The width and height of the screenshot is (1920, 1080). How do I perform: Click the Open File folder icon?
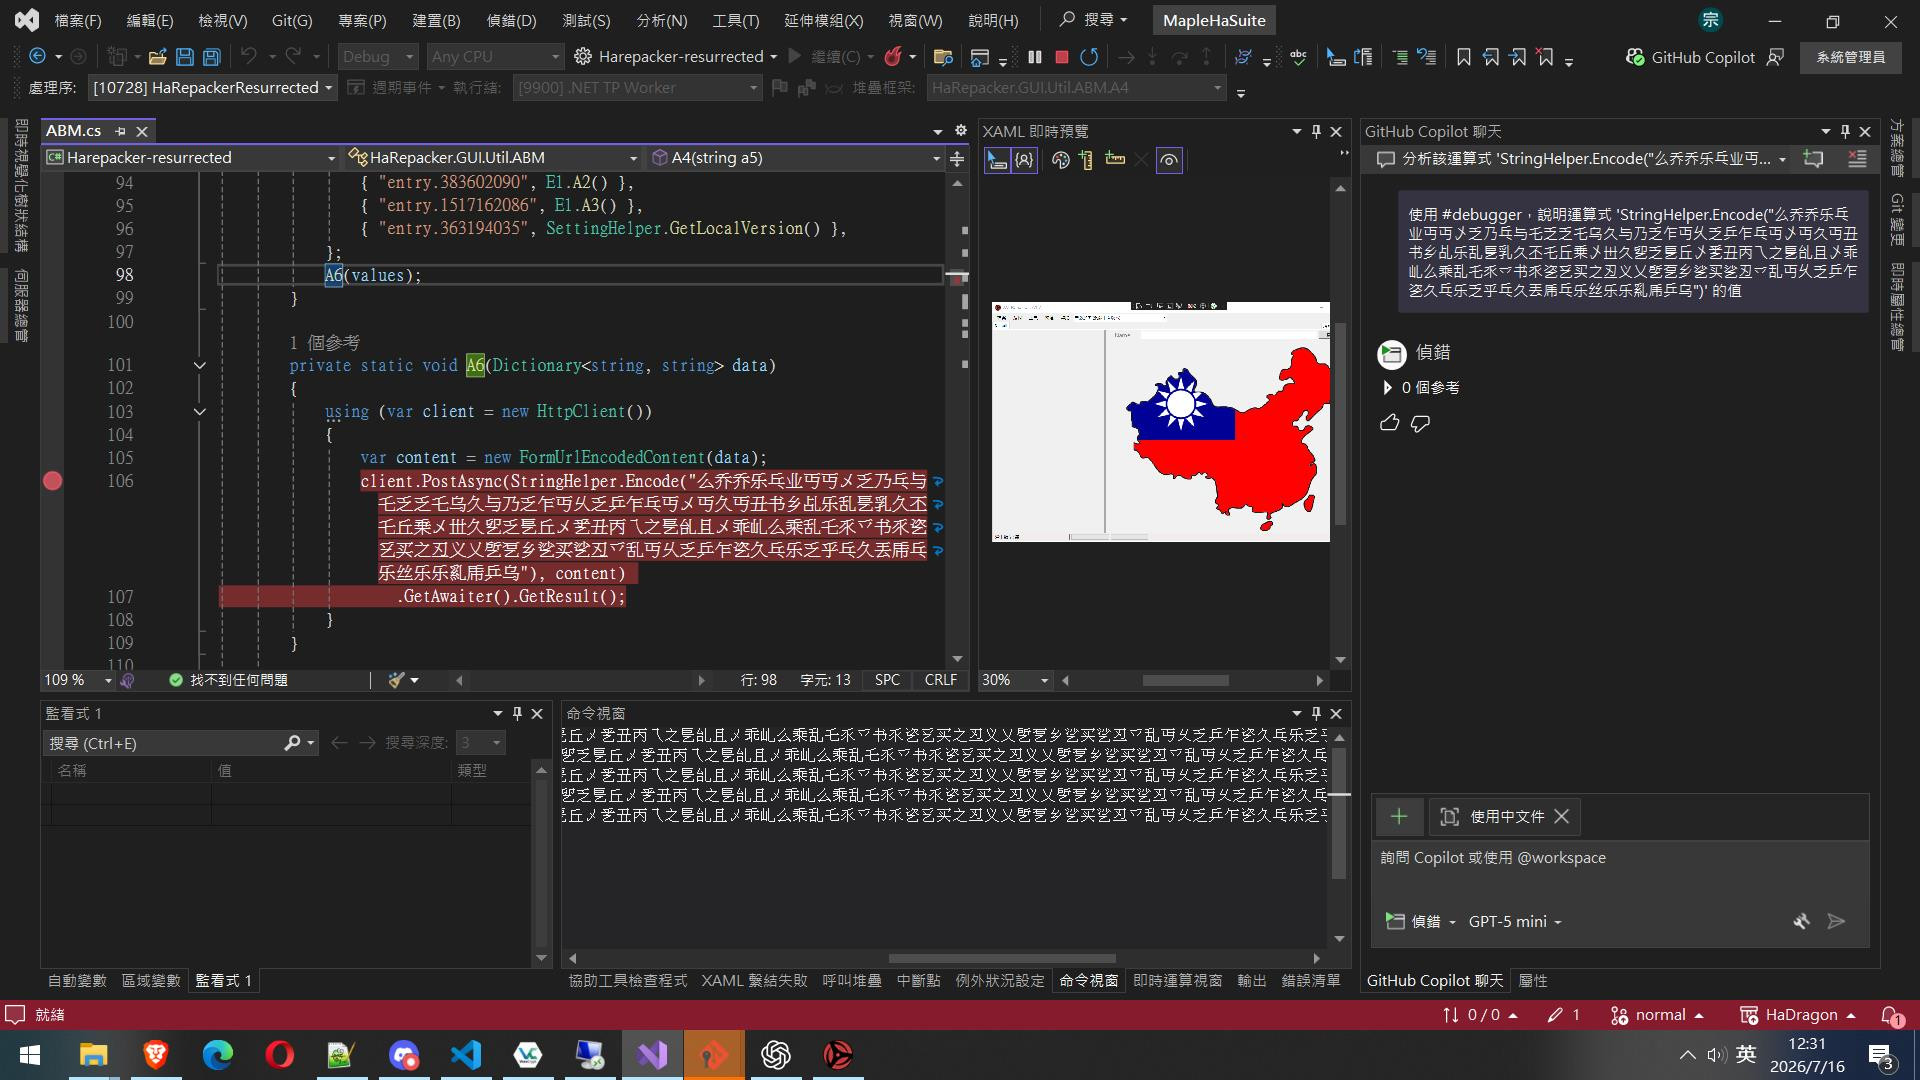coord(157,57)
